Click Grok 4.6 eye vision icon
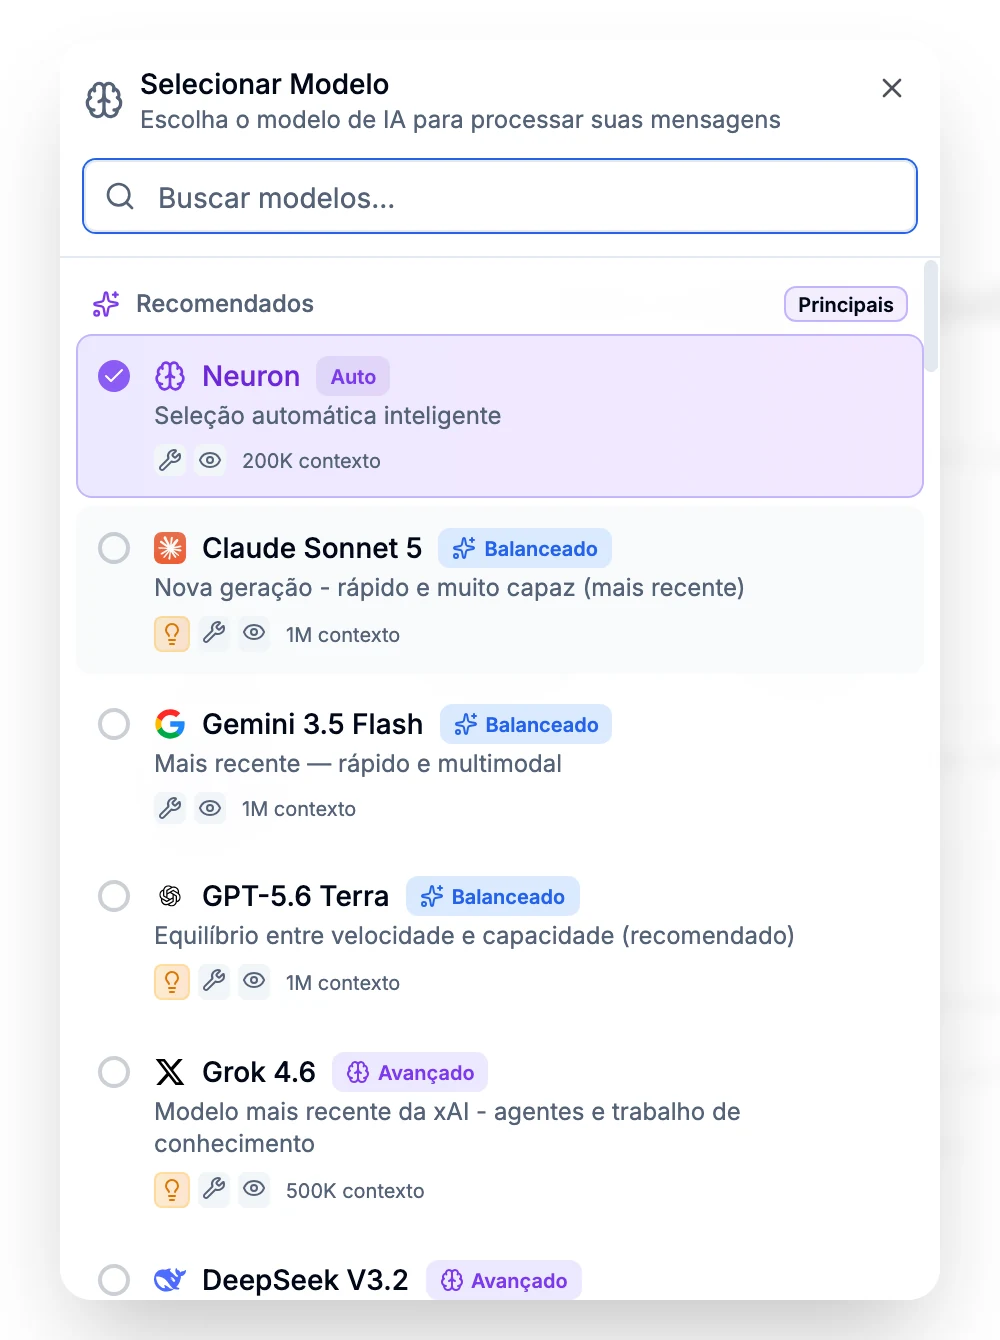 (255, 1188)
